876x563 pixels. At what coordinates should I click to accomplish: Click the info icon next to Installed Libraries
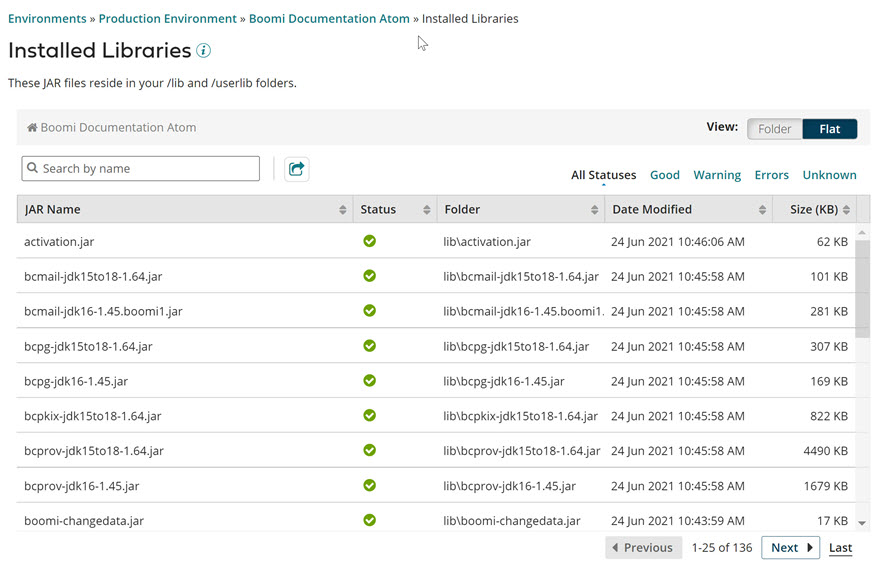click(x=203, y=51)
